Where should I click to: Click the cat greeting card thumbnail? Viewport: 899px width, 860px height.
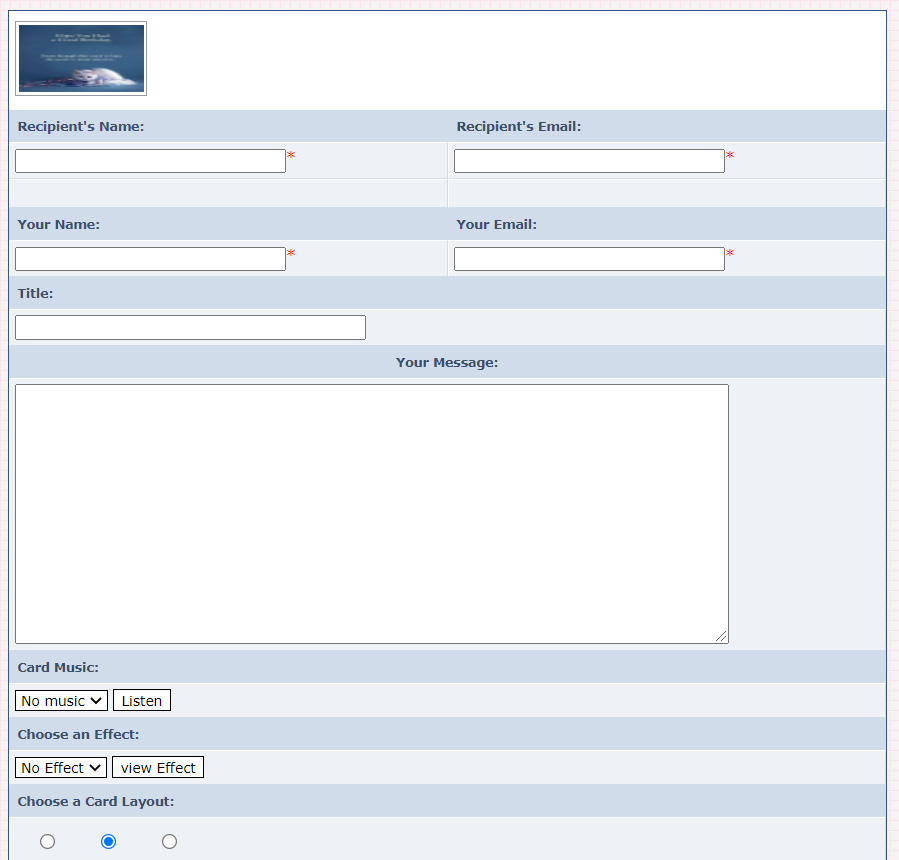coord(81,58)
